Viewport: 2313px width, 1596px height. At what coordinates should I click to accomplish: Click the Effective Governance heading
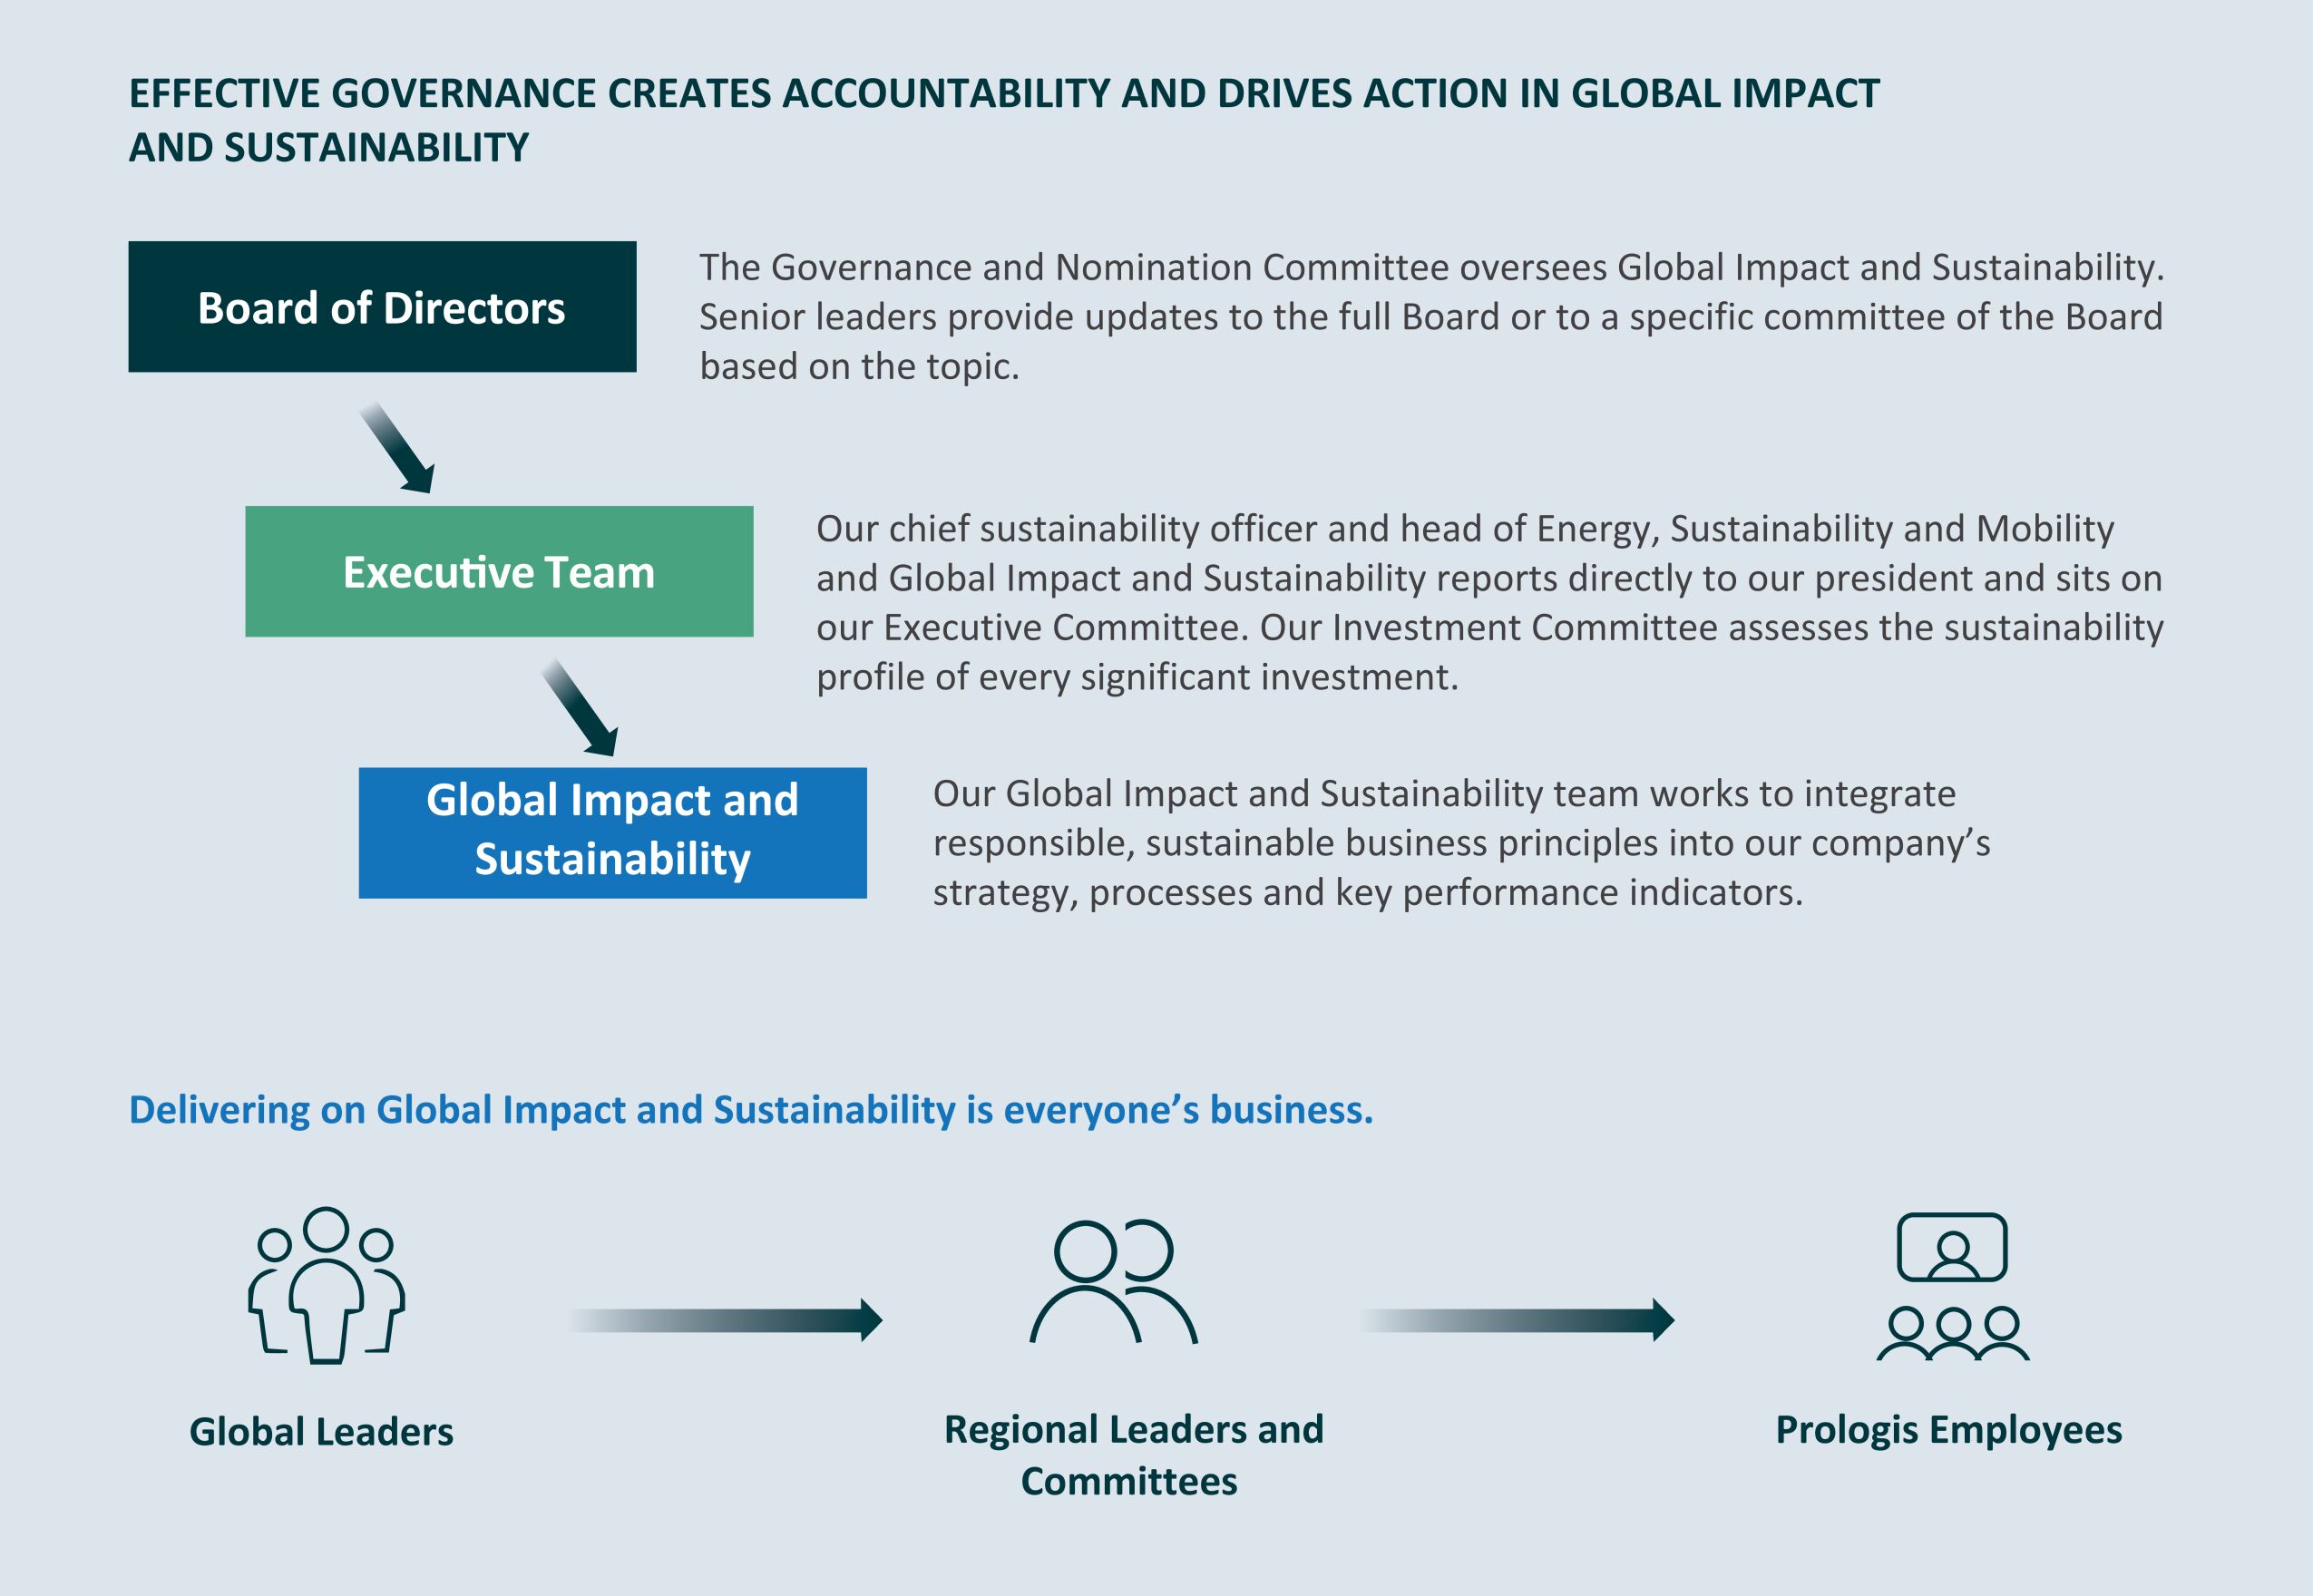coord(1003,94)
